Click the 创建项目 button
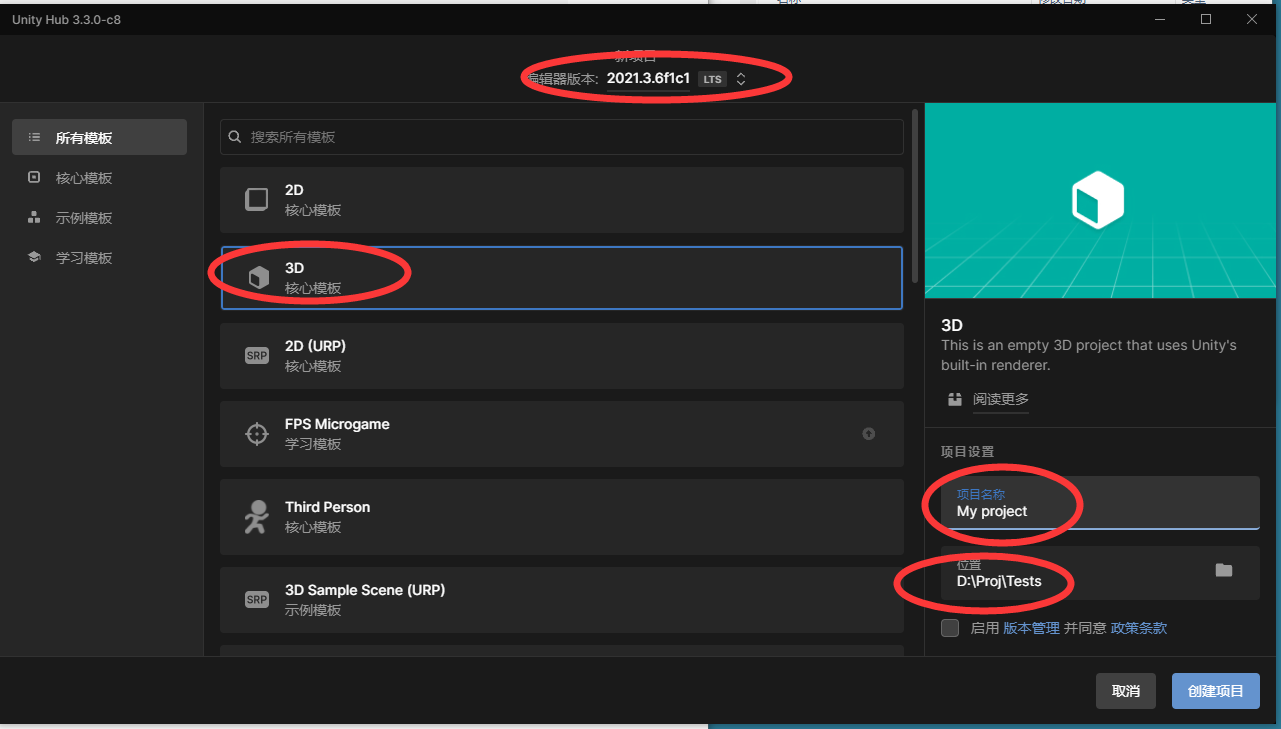The height and width of the screenshot is (729, 1281). point(1215,691)
